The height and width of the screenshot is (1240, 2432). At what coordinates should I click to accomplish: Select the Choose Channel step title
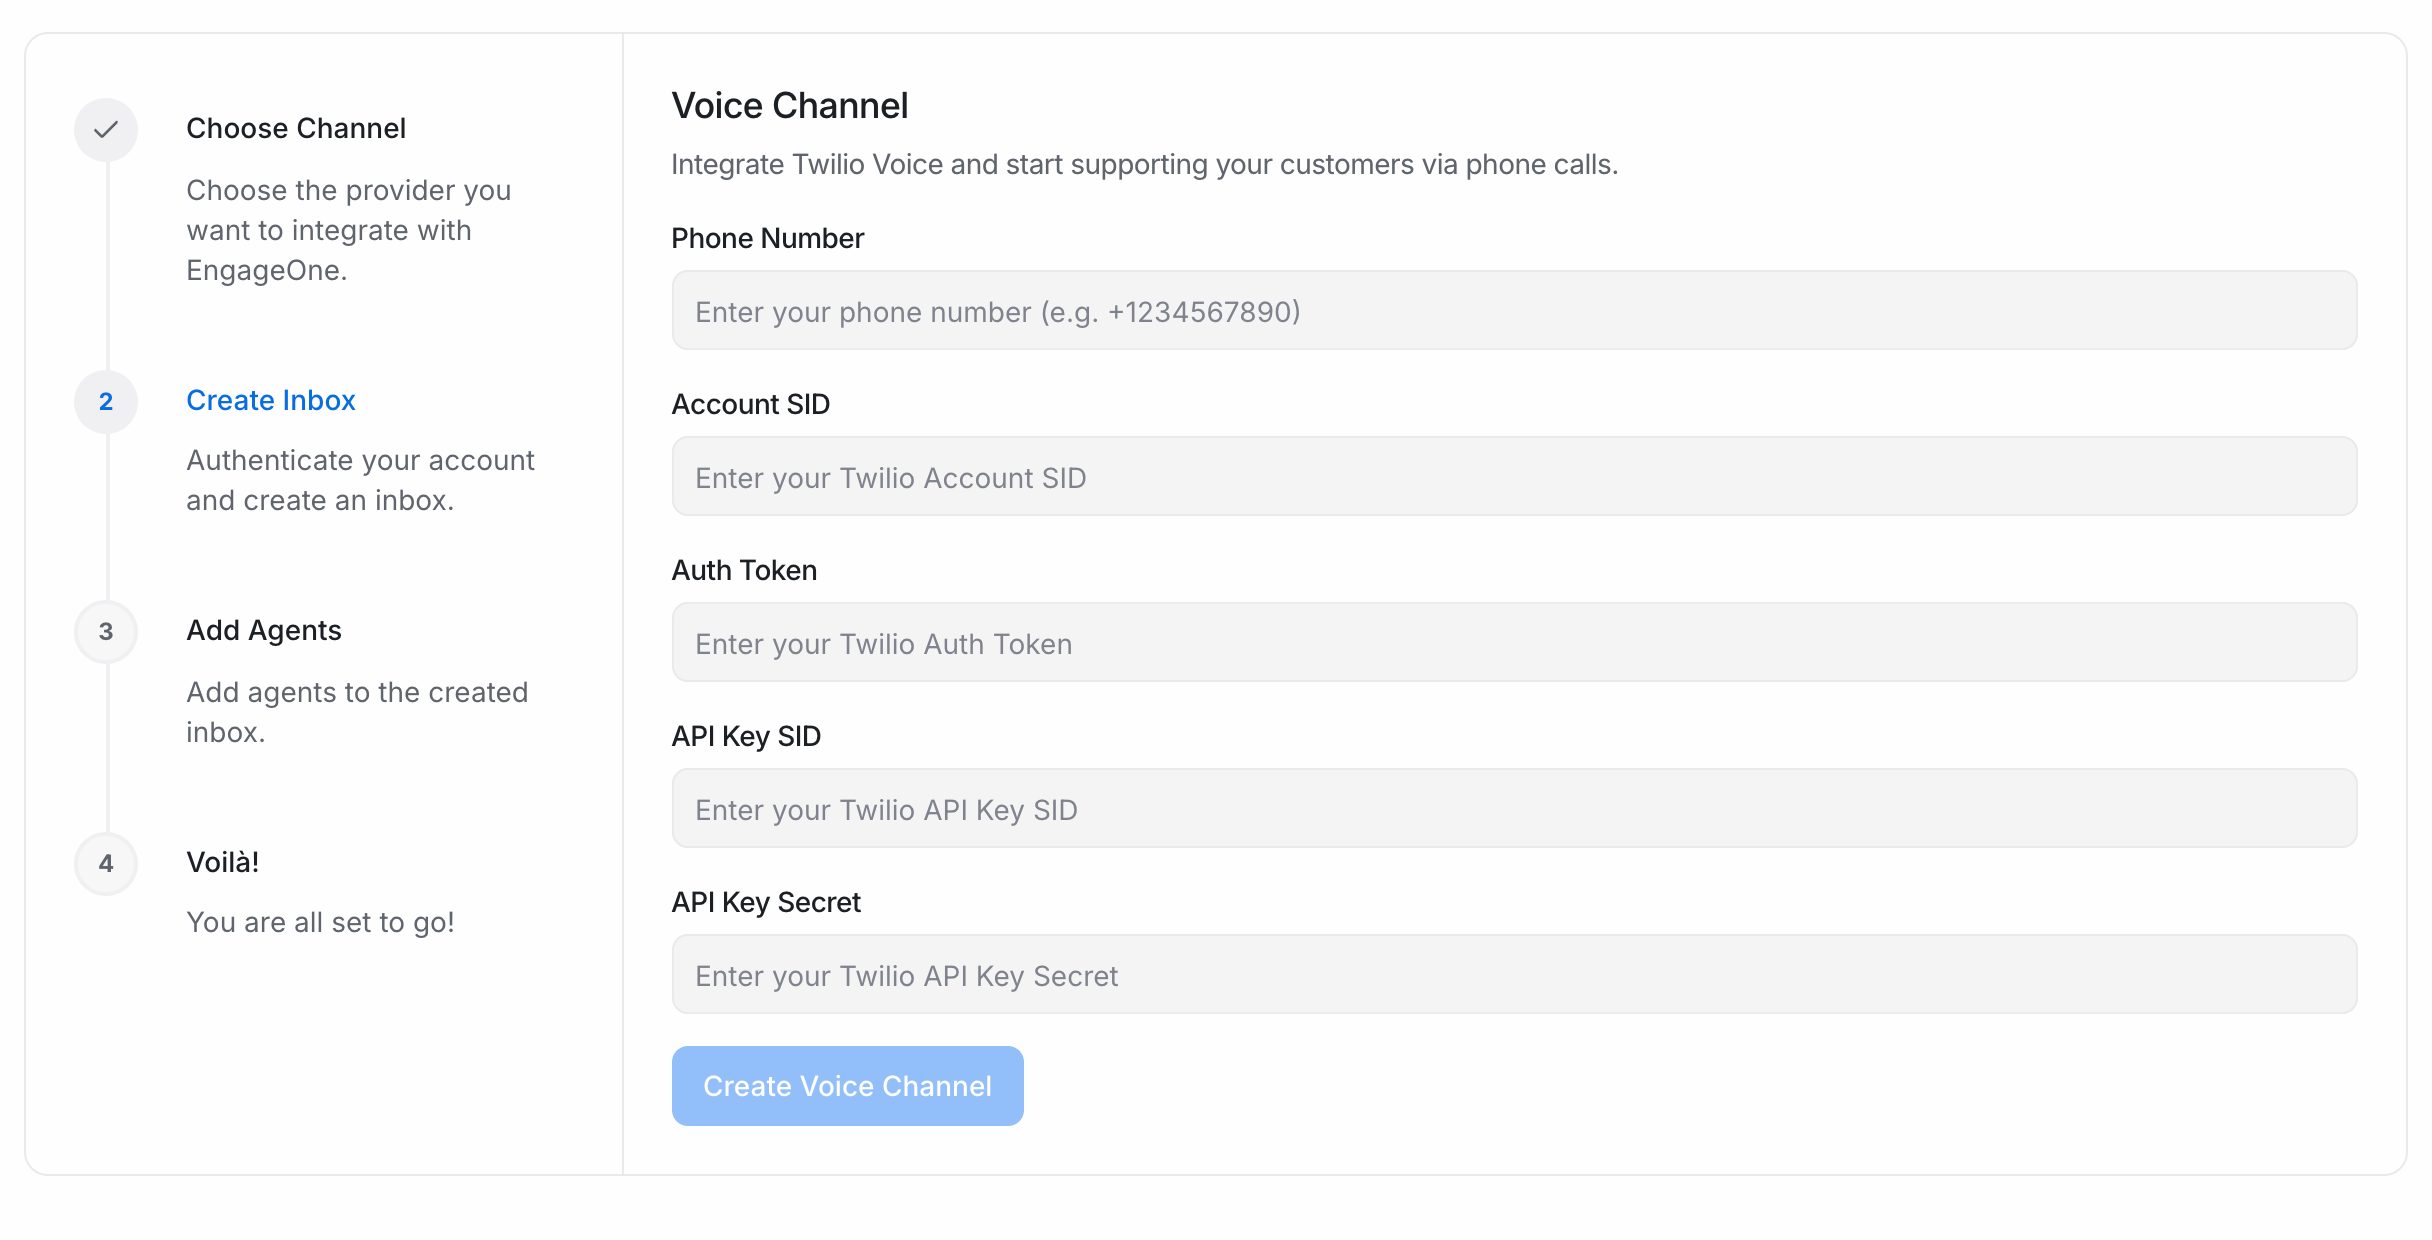tap(296, 128)
